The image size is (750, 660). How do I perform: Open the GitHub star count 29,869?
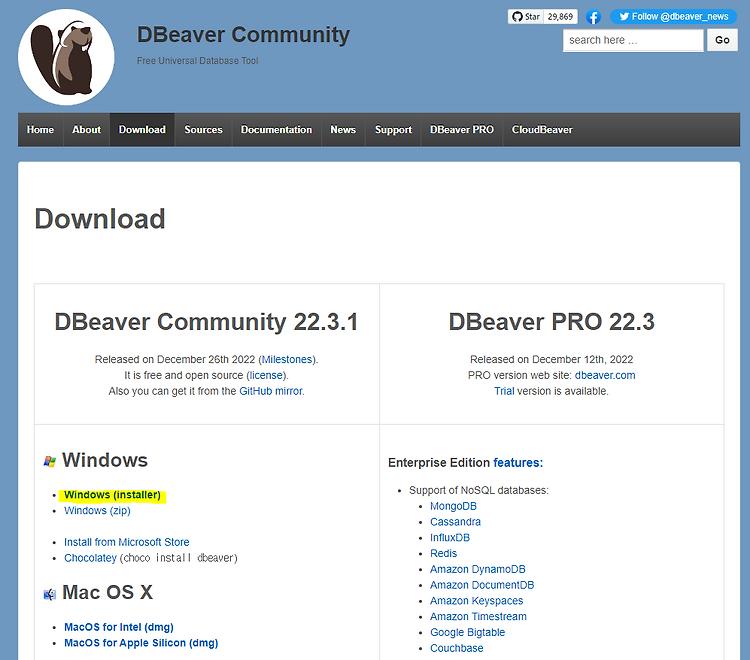(560, 17)
